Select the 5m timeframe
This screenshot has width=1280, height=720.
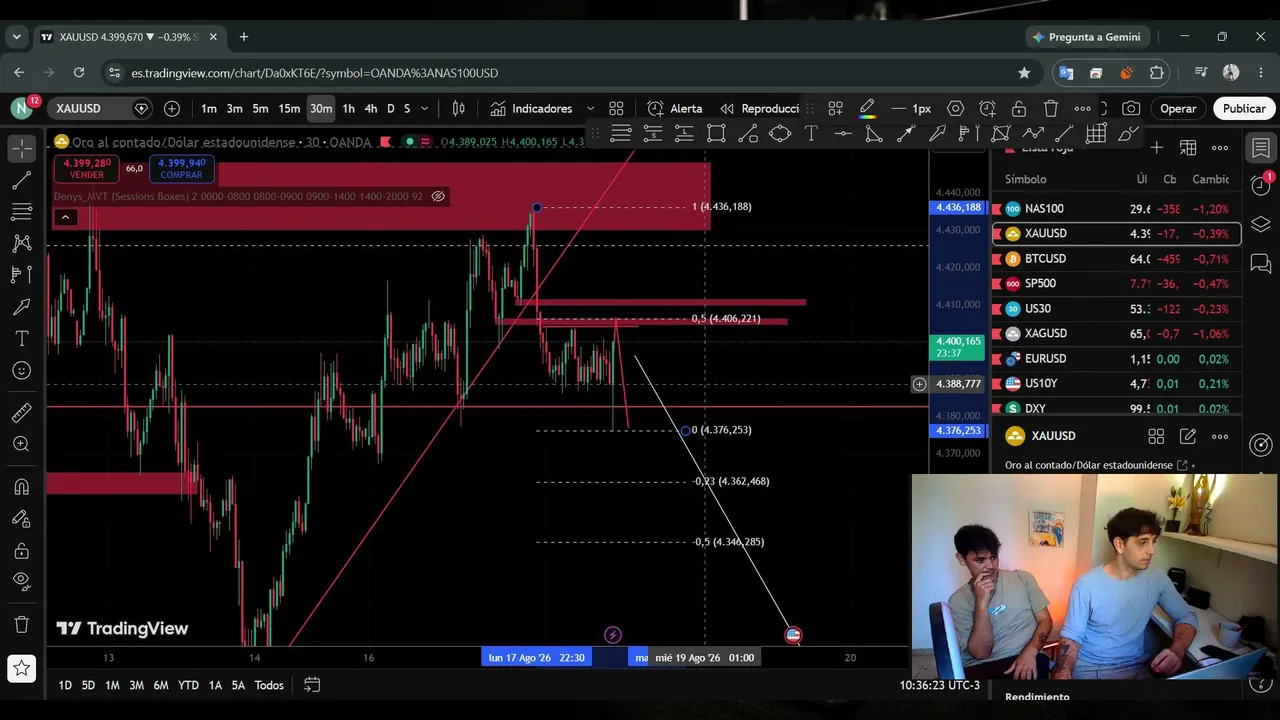tap(260, 108)
